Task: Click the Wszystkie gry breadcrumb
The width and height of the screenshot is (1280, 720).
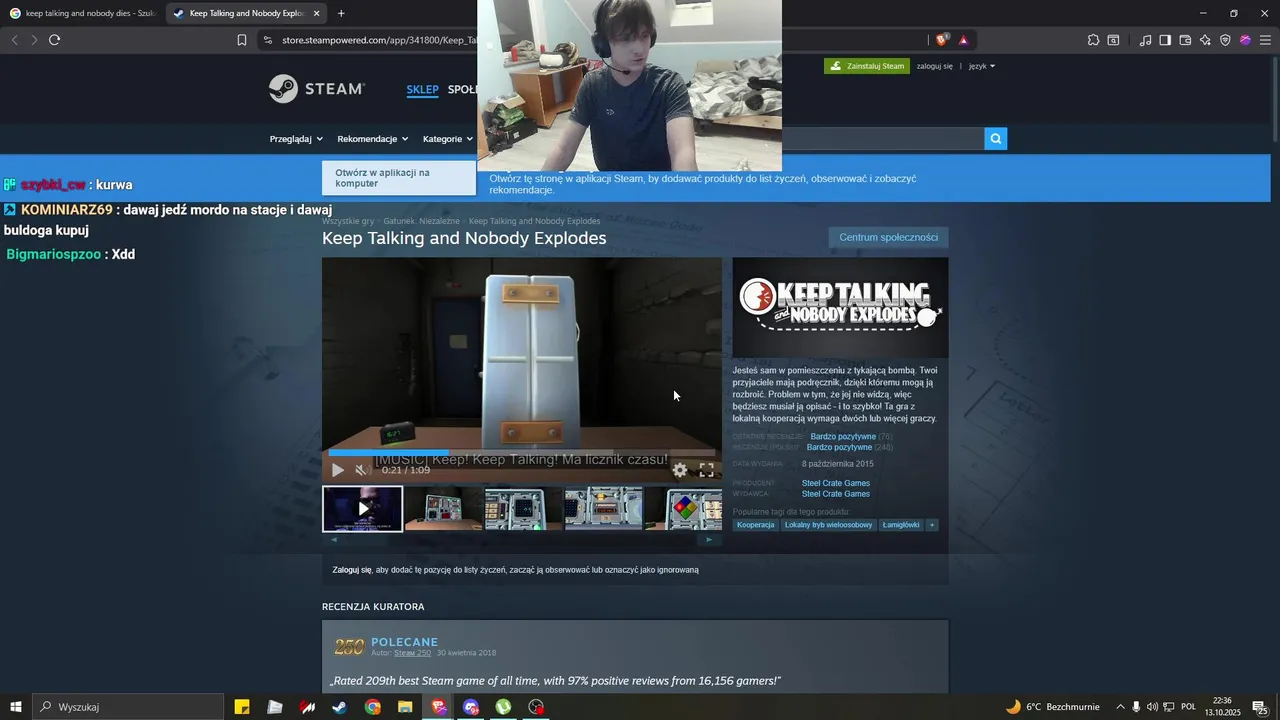Action: [348, 221]
